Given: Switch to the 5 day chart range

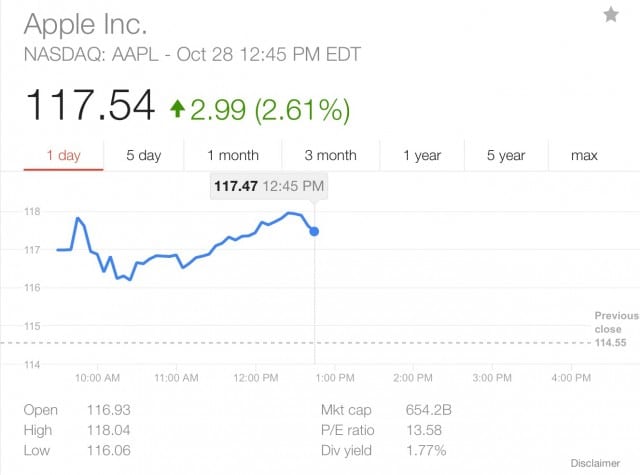Looking at the screenshot, I should coord(143,155).
